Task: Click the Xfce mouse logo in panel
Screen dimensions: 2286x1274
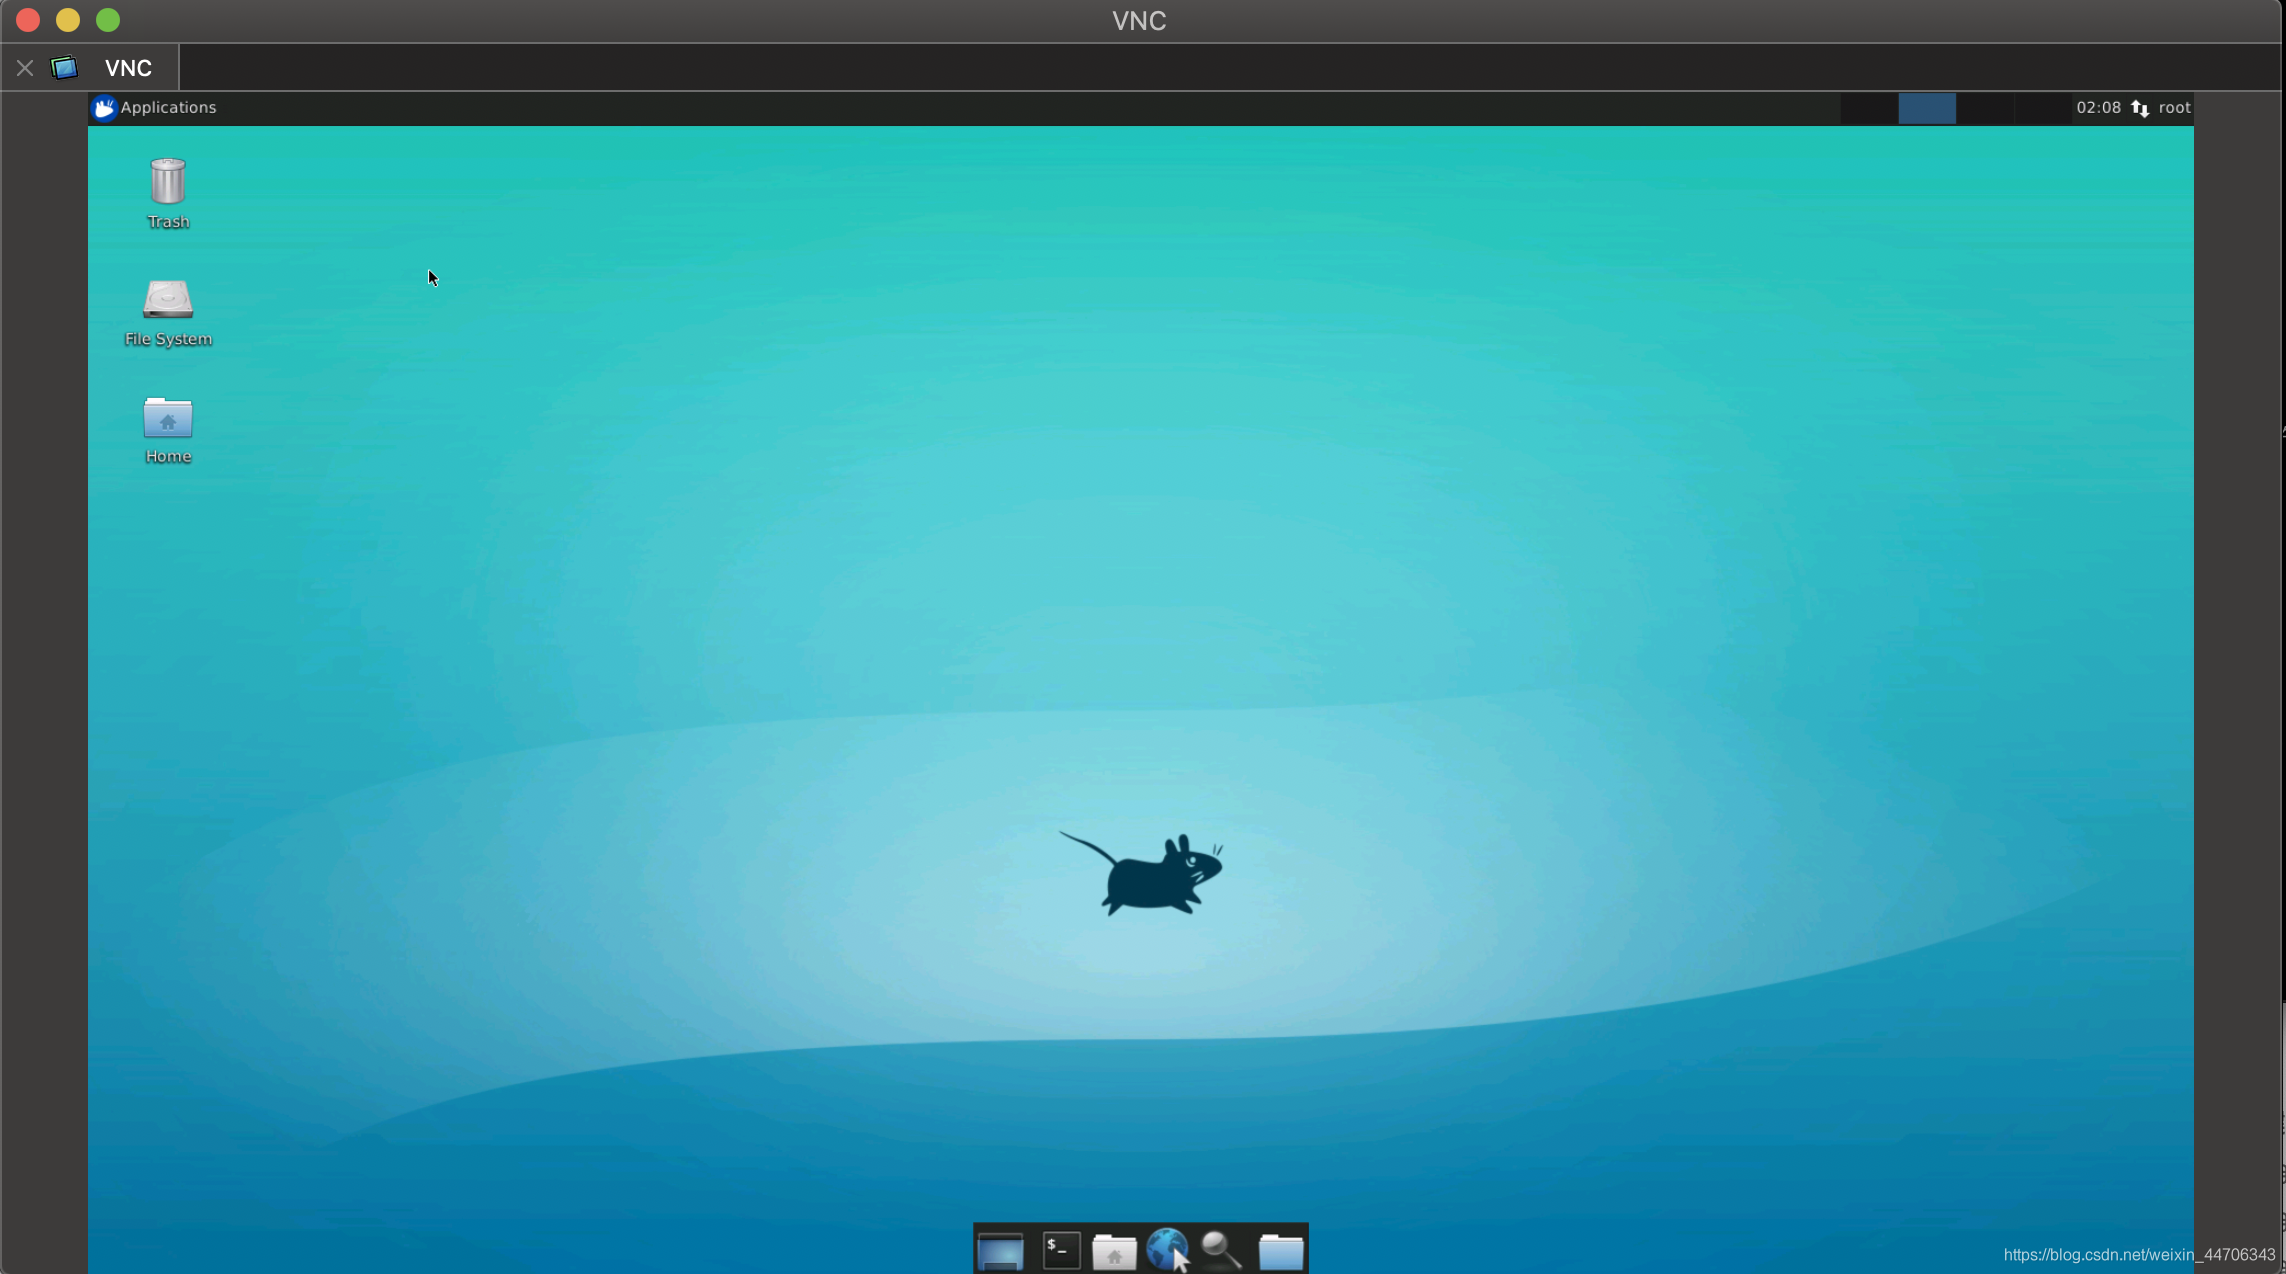Action: (x=104, y=107)
